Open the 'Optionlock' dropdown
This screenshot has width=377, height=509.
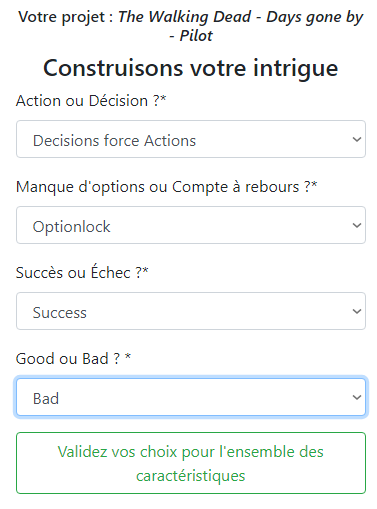pyautogui.click(x=191, y=225)
